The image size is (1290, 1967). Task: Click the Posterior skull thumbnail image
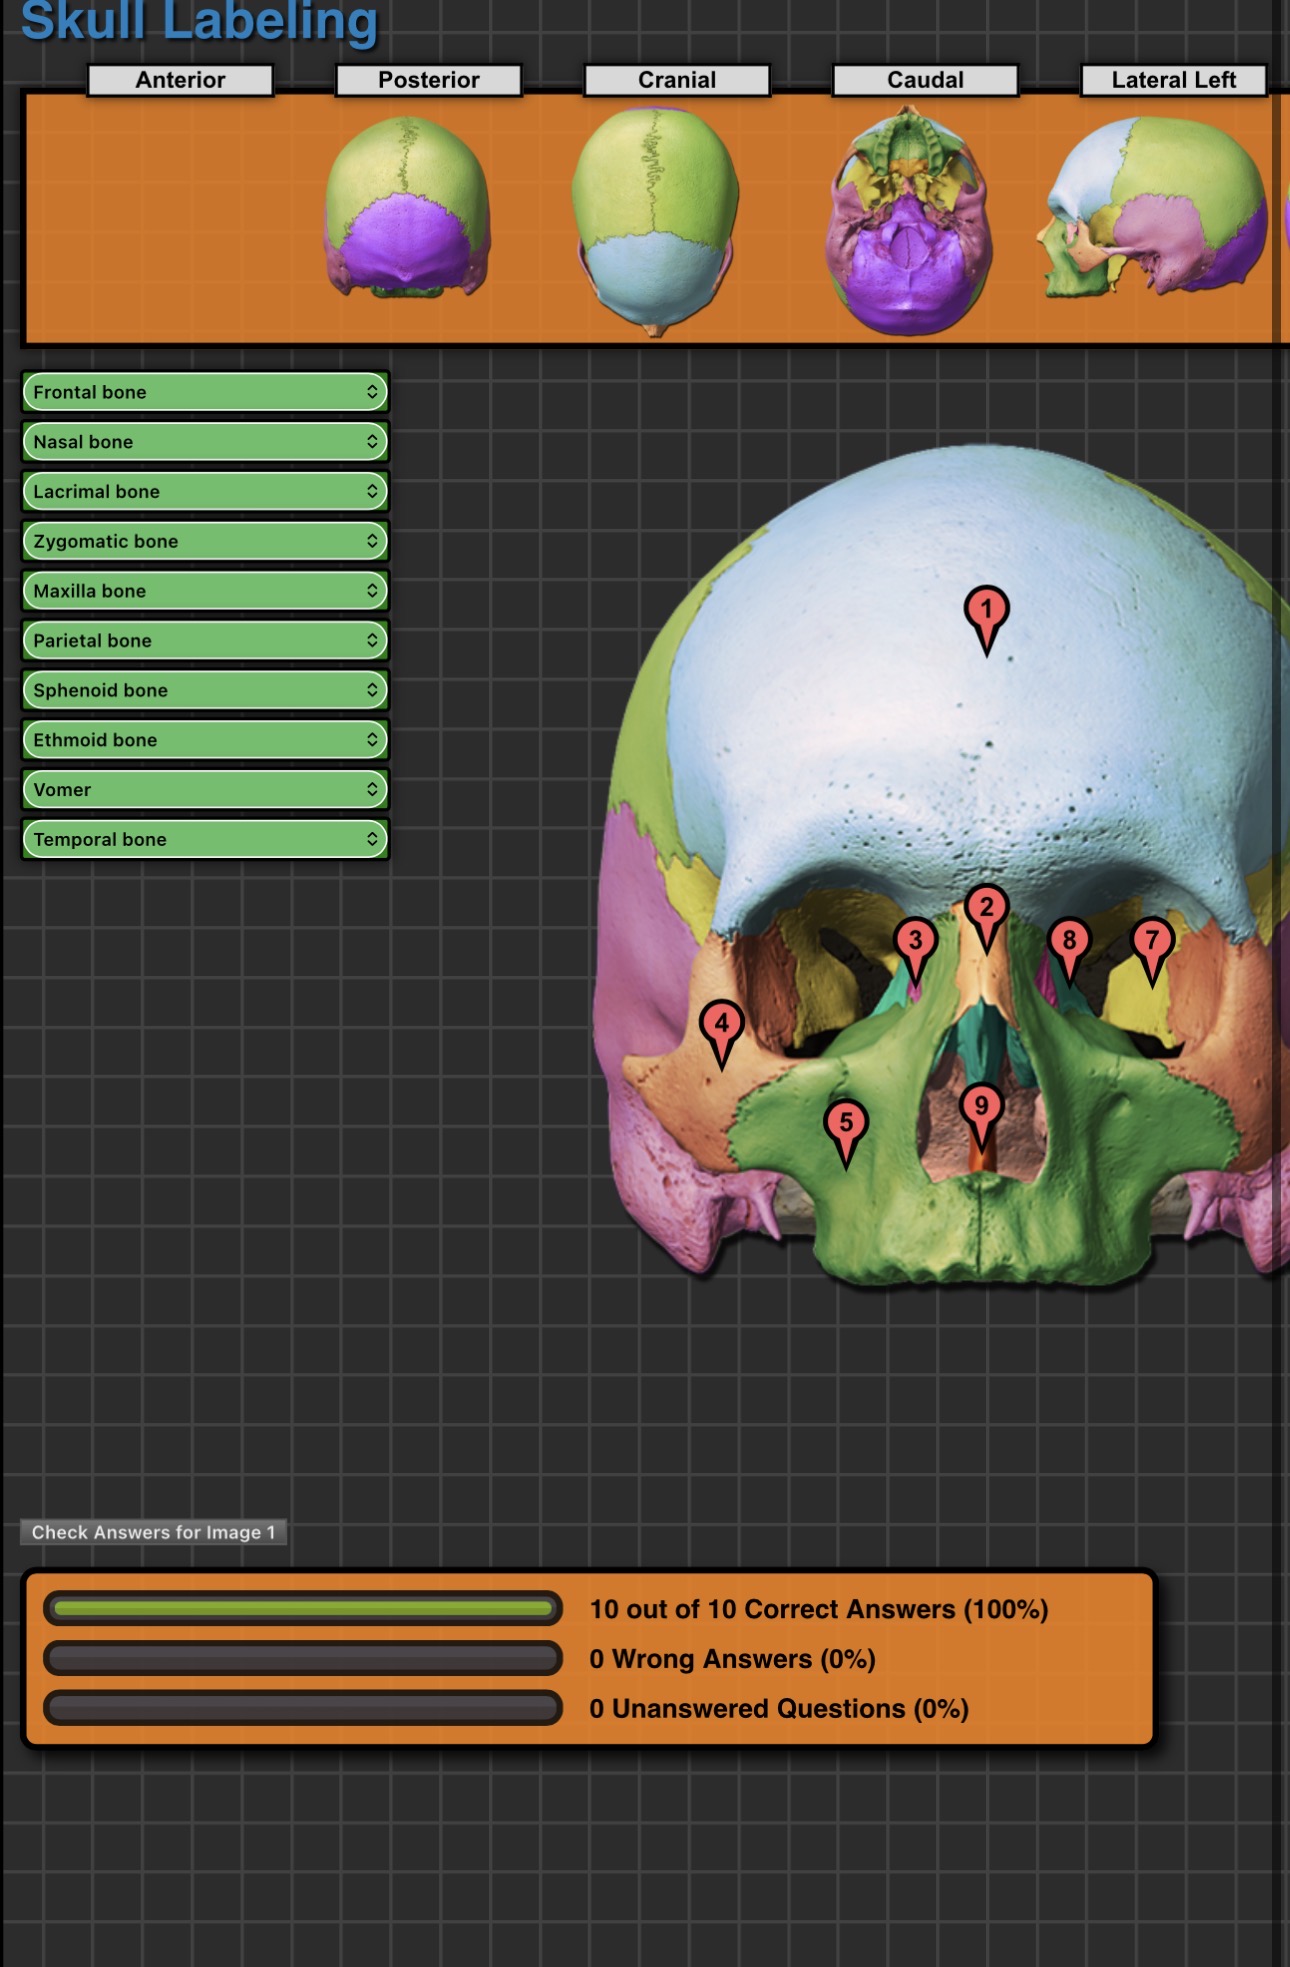point(407,208)
